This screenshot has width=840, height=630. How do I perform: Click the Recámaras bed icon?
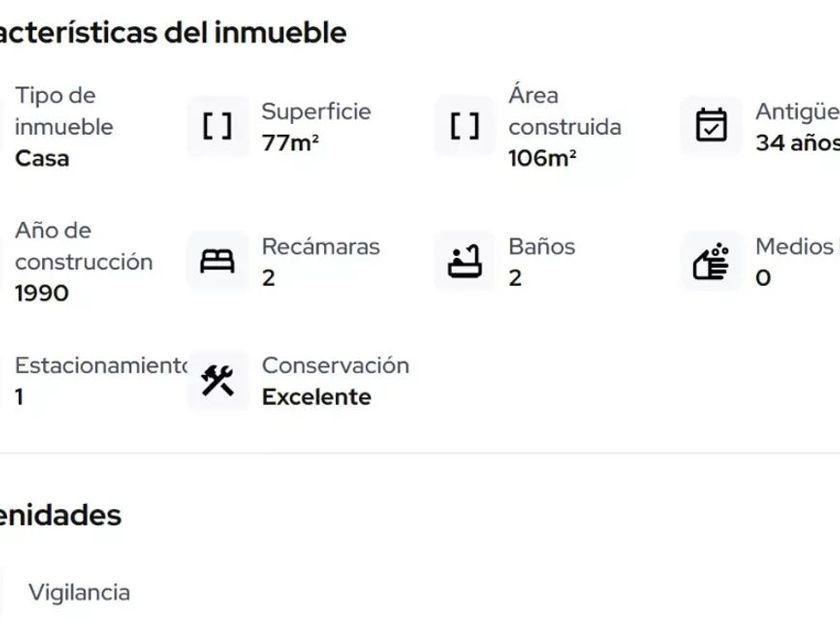point(217,261)
